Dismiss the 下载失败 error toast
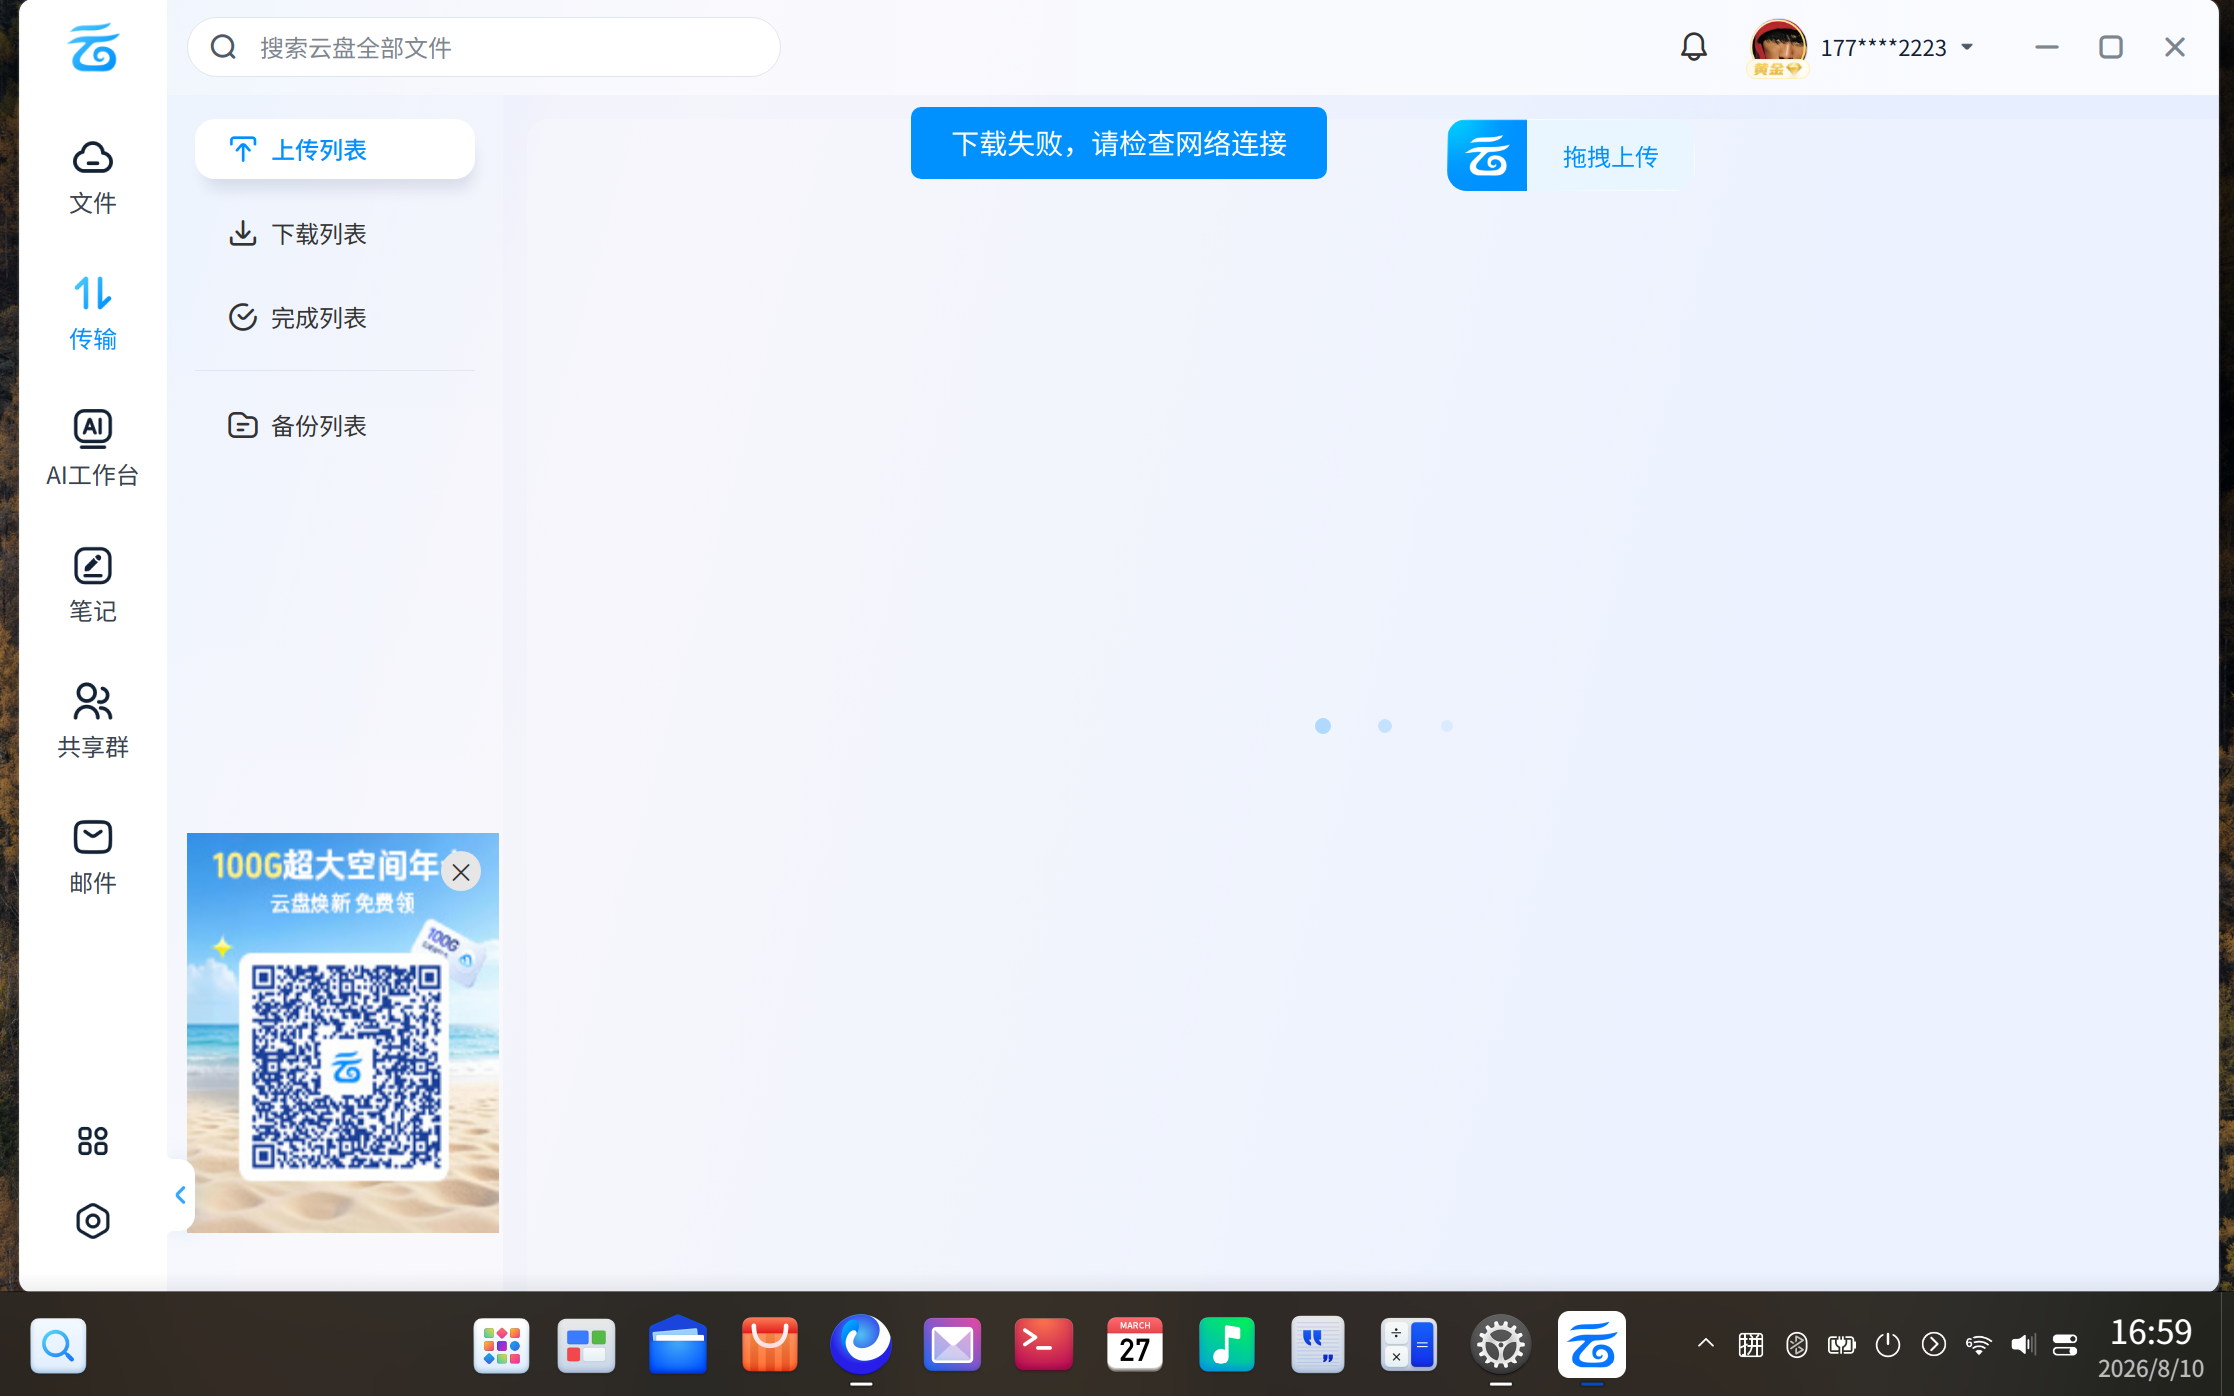The image size is (2234, 1396). pyautogui.click(x=1118, y=143)
